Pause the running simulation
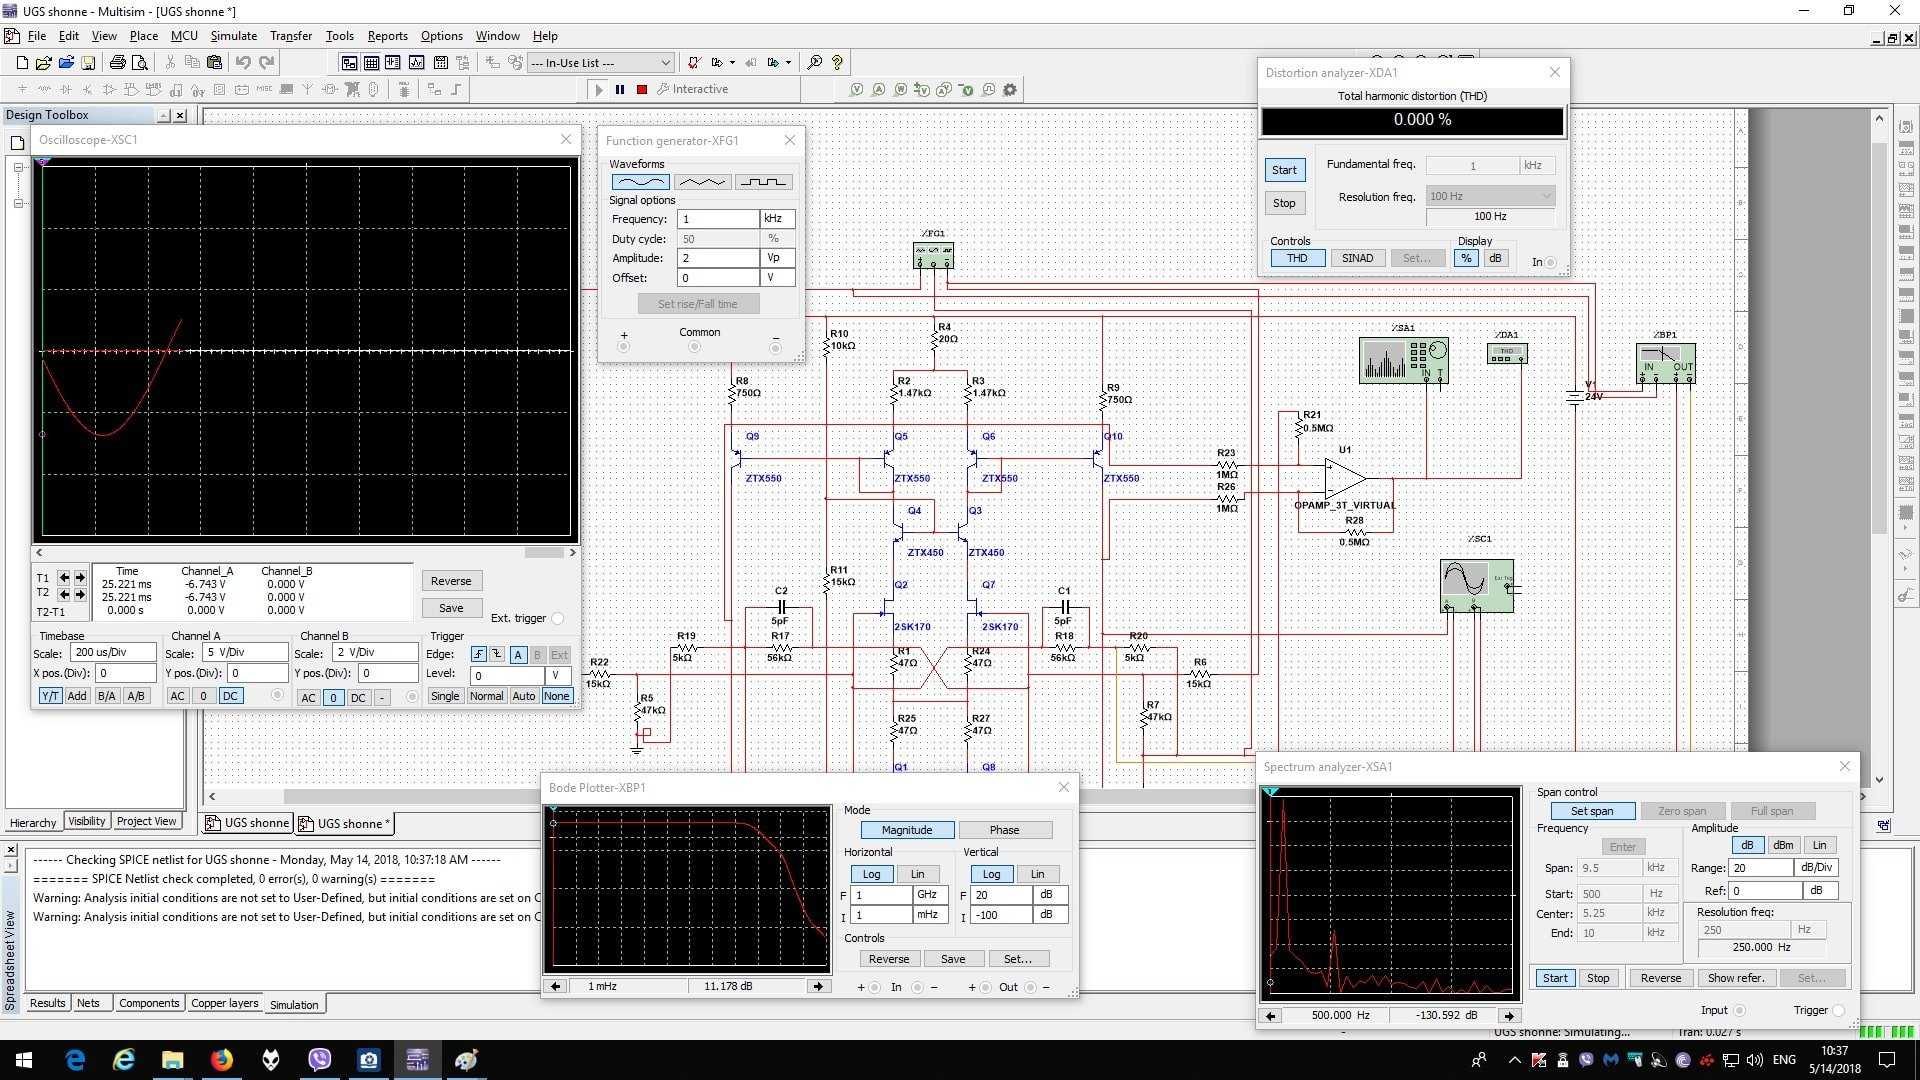This screenshot has height=1080, width=1920. tap(620, 89)
